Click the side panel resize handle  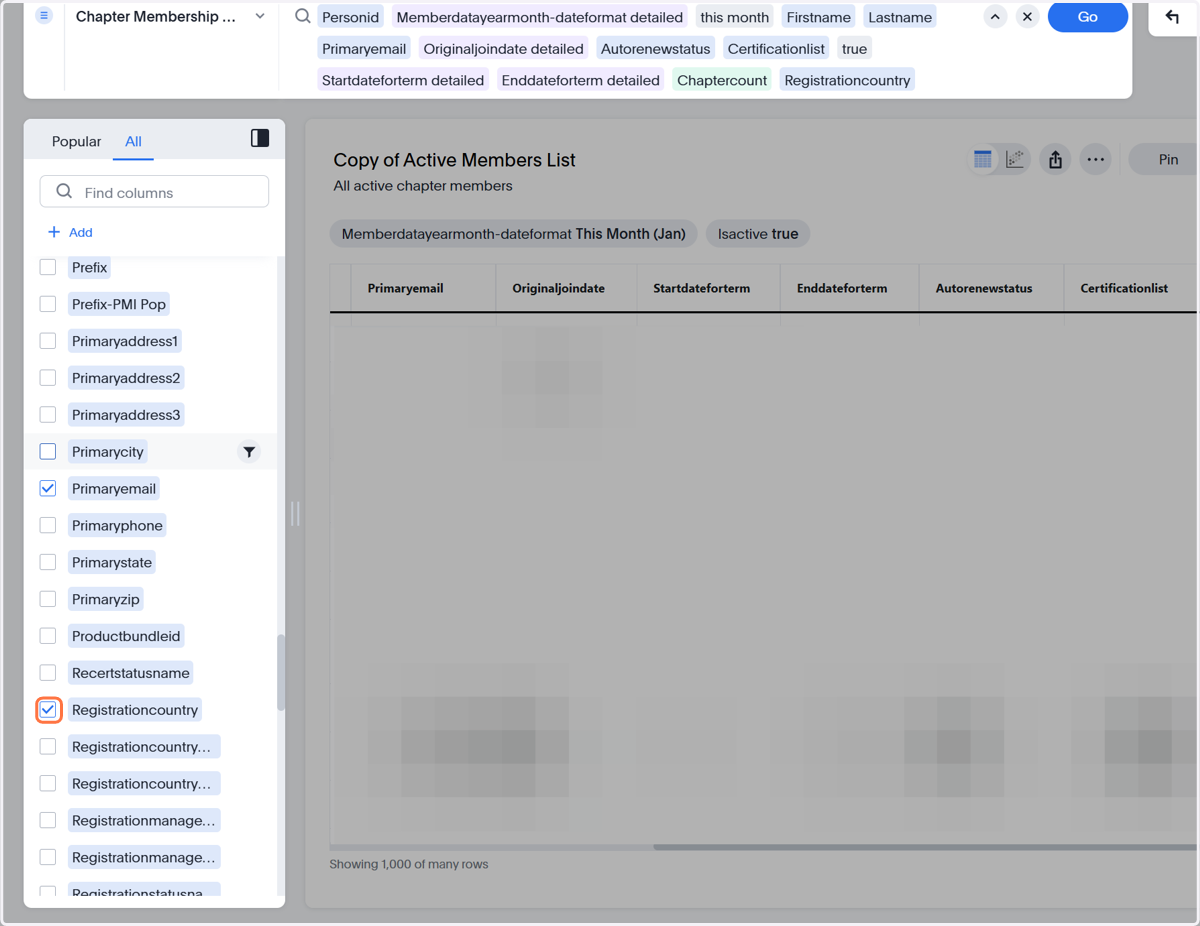[295, 514]
